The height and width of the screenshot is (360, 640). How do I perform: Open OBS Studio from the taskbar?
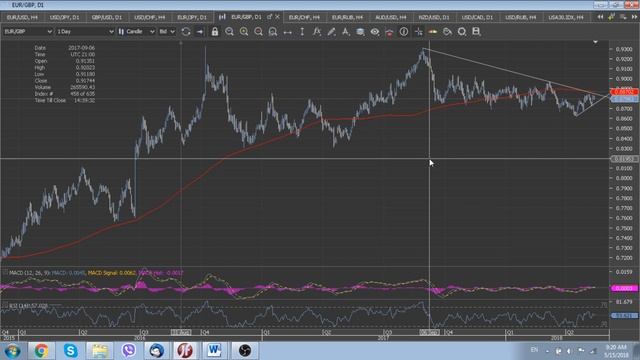tap(244, 351)
